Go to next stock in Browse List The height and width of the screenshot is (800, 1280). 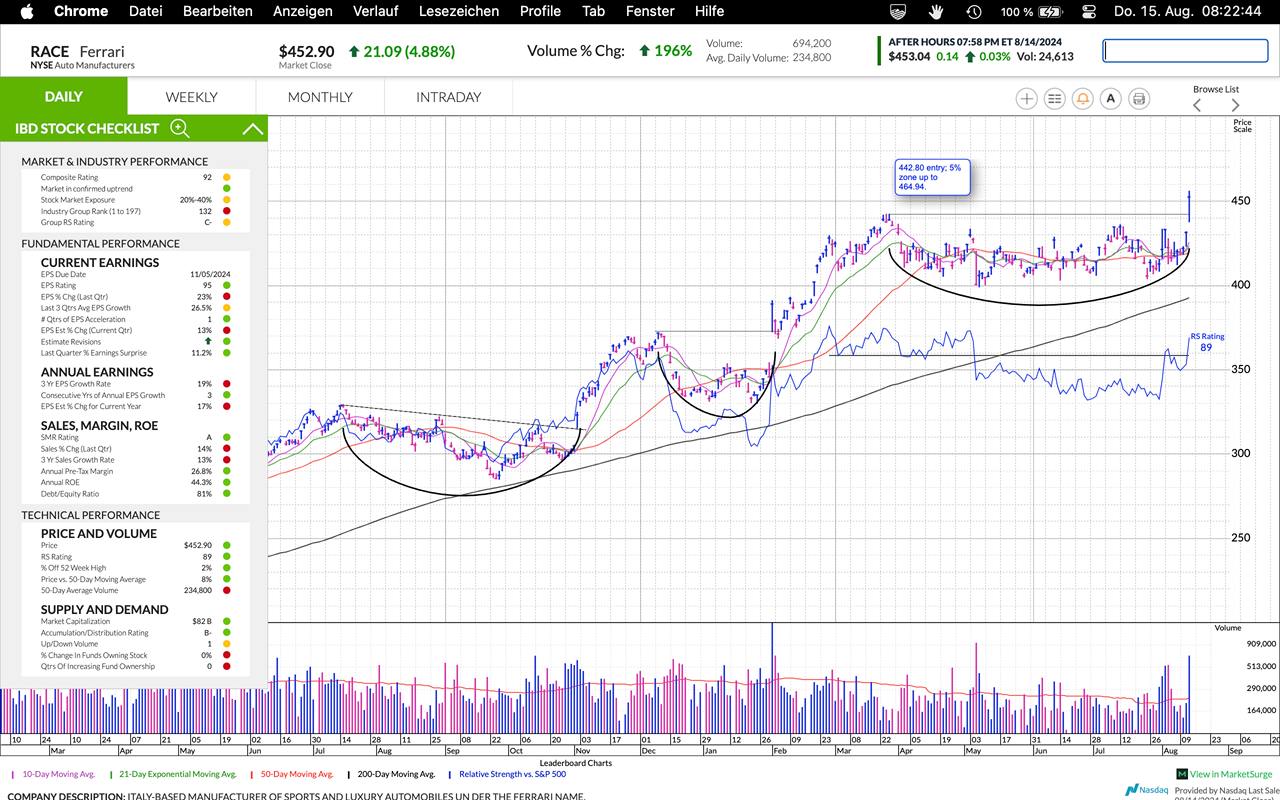tap(1235, 105)
